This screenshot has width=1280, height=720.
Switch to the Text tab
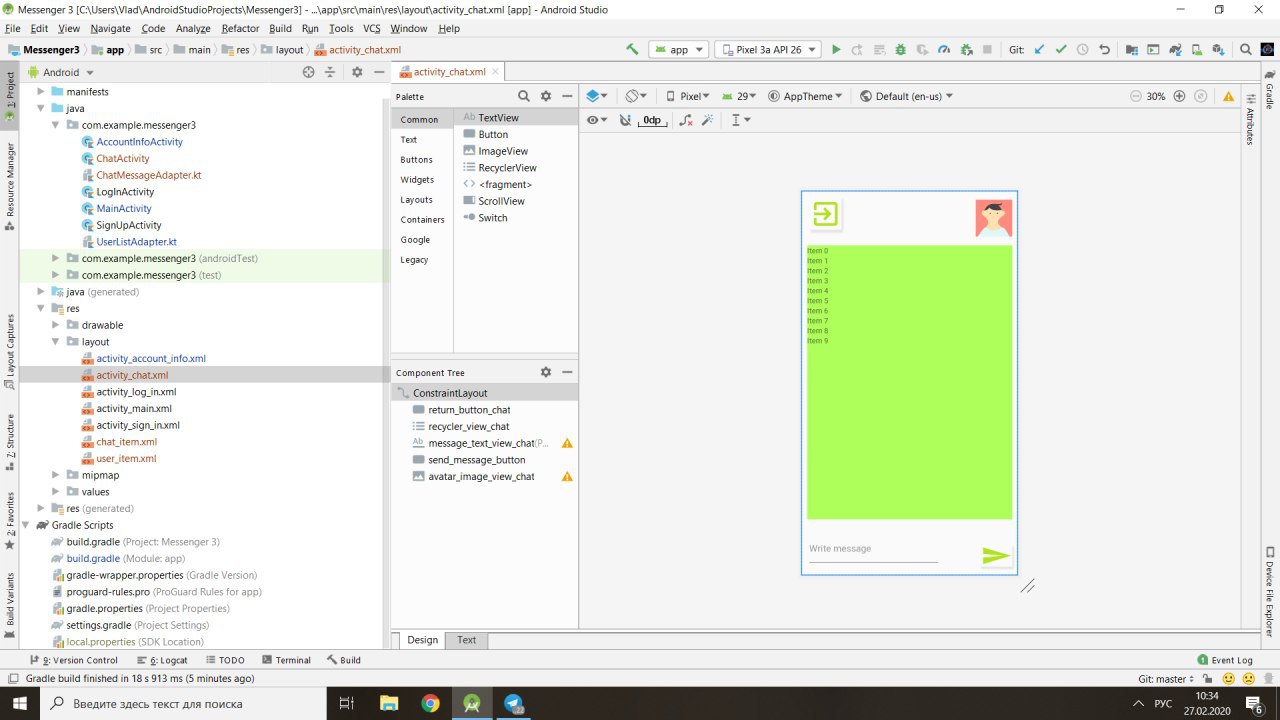coord(466,640)
